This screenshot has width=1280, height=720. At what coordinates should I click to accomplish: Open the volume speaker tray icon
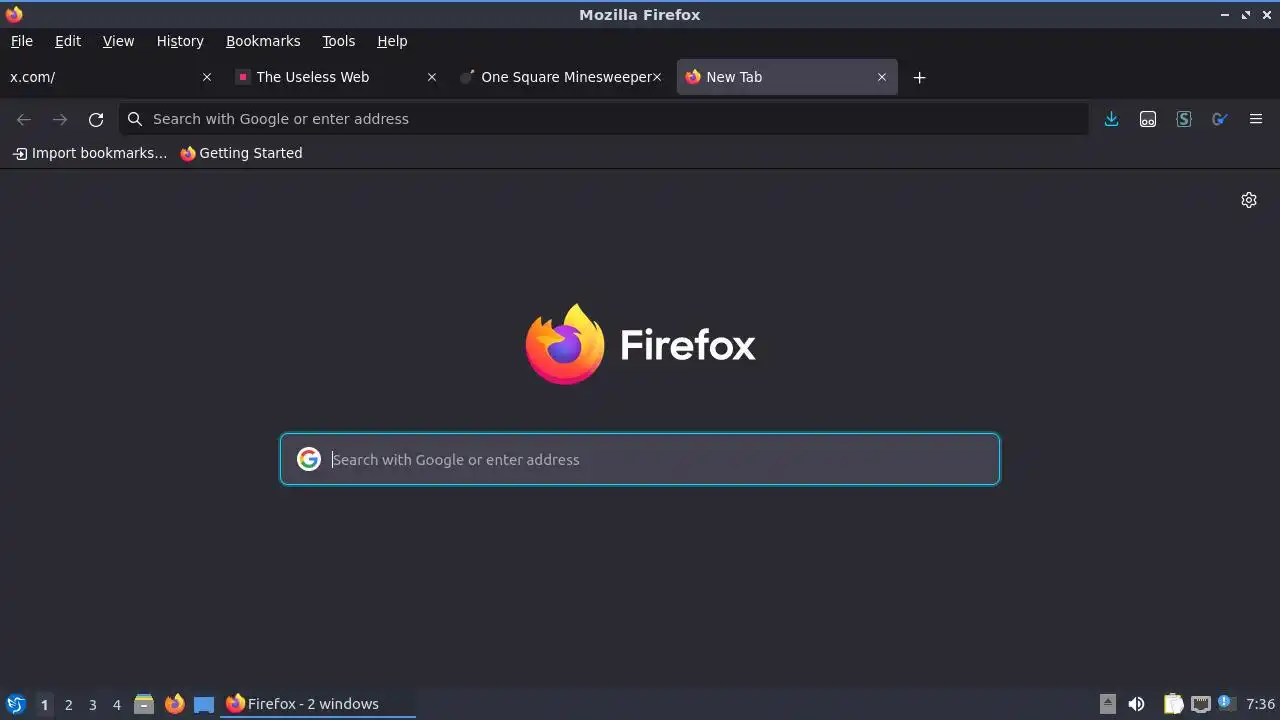[1136, 704]
